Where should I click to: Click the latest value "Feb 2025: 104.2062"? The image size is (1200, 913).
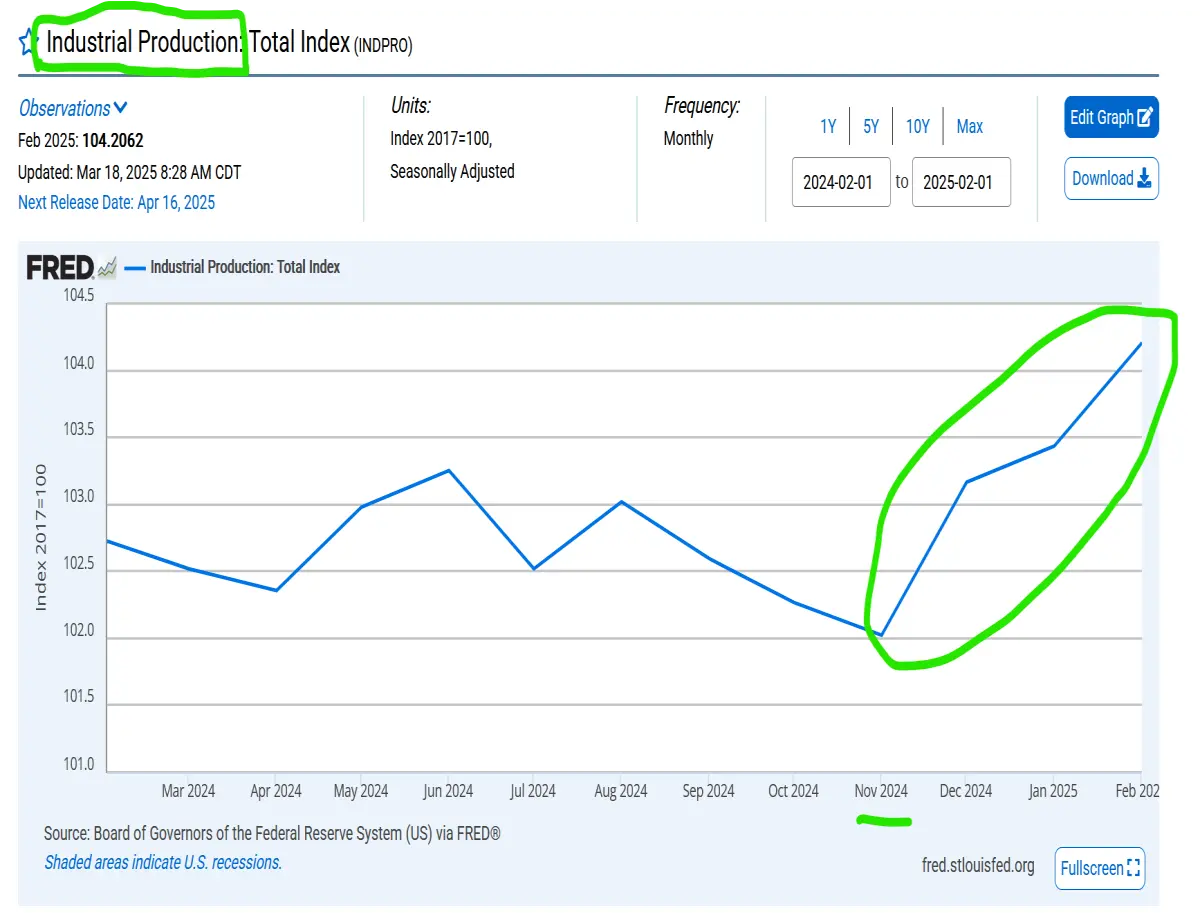(x=81, y=141)
